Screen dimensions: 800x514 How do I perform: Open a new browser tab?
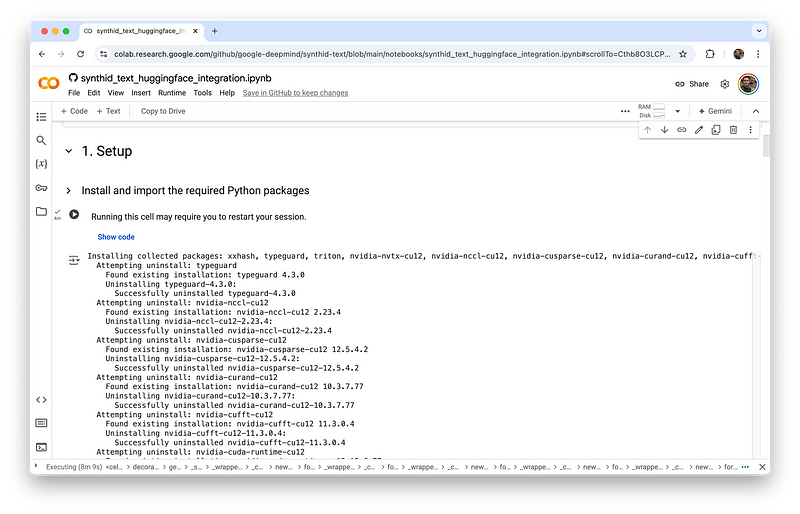pyautogui.click(x=215, y=31)
